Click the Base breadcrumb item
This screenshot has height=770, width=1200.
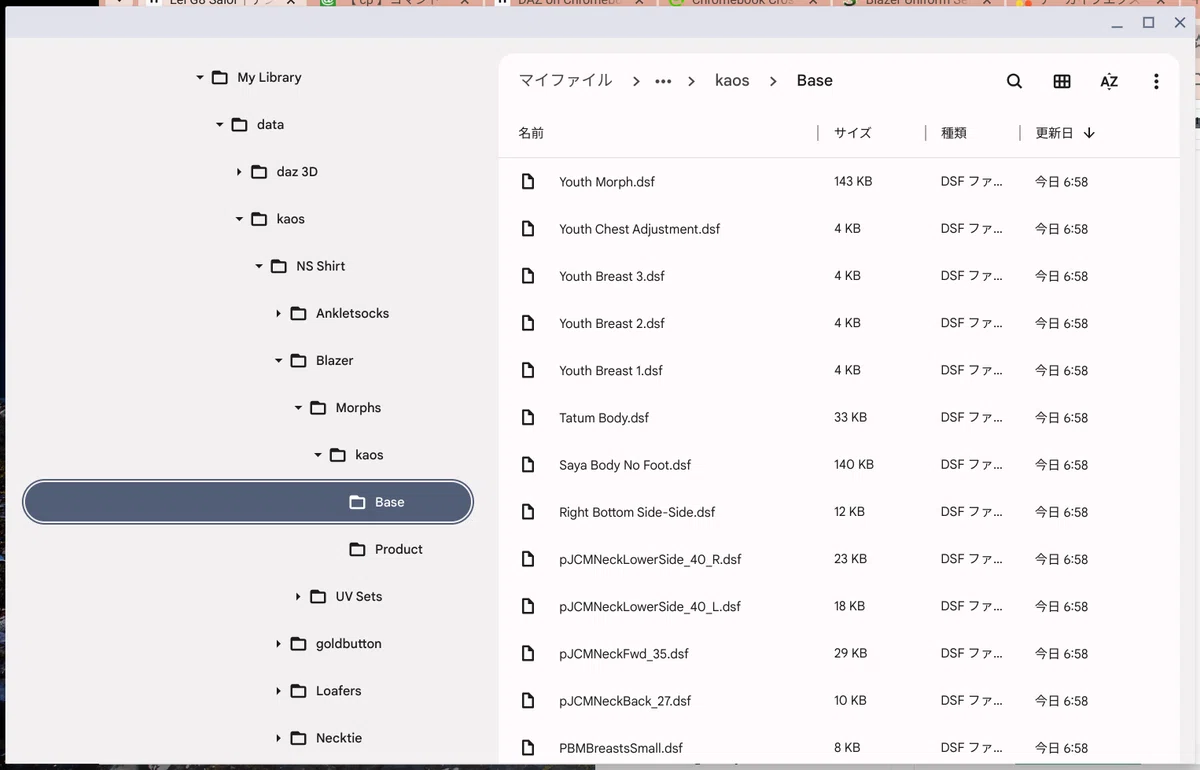pyautogui.click(x=815, y=81)
